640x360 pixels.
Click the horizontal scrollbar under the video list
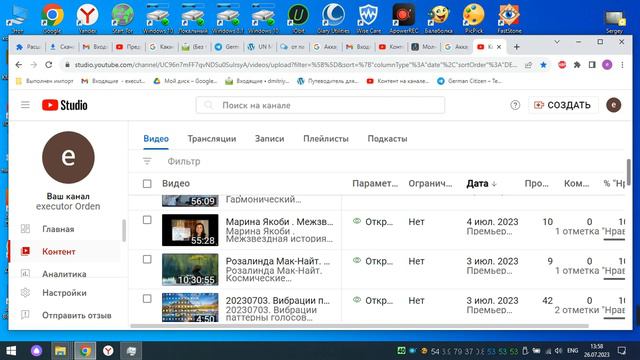pyautogui.click(x=359, y=326)
